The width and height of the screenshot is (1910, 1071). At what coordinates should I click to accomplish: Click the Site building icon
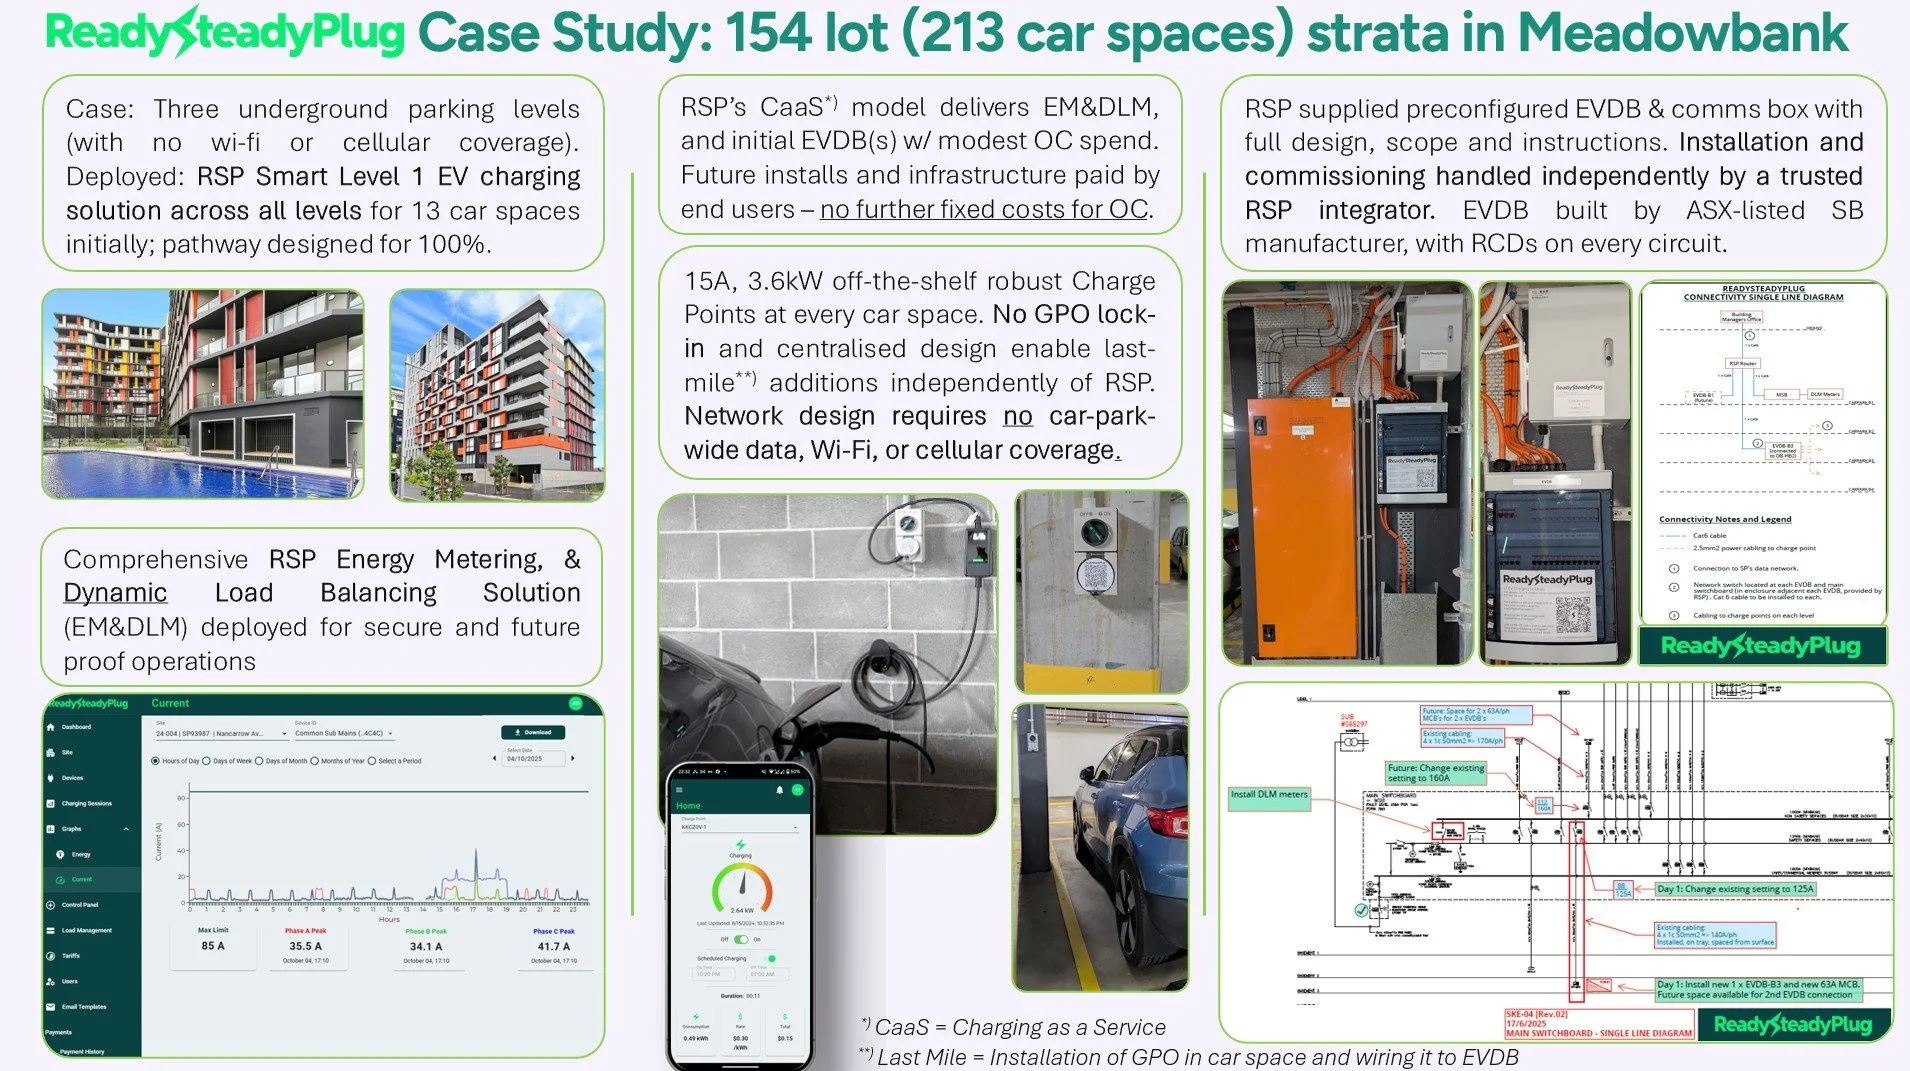coord(51,752)
